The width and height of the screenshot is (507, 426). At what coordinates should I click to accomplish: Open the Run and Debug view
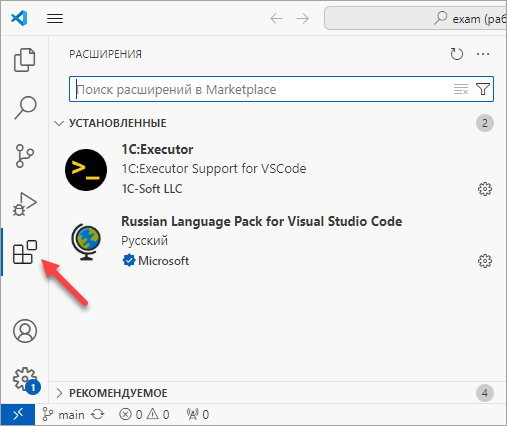click(x=25, y=204)
